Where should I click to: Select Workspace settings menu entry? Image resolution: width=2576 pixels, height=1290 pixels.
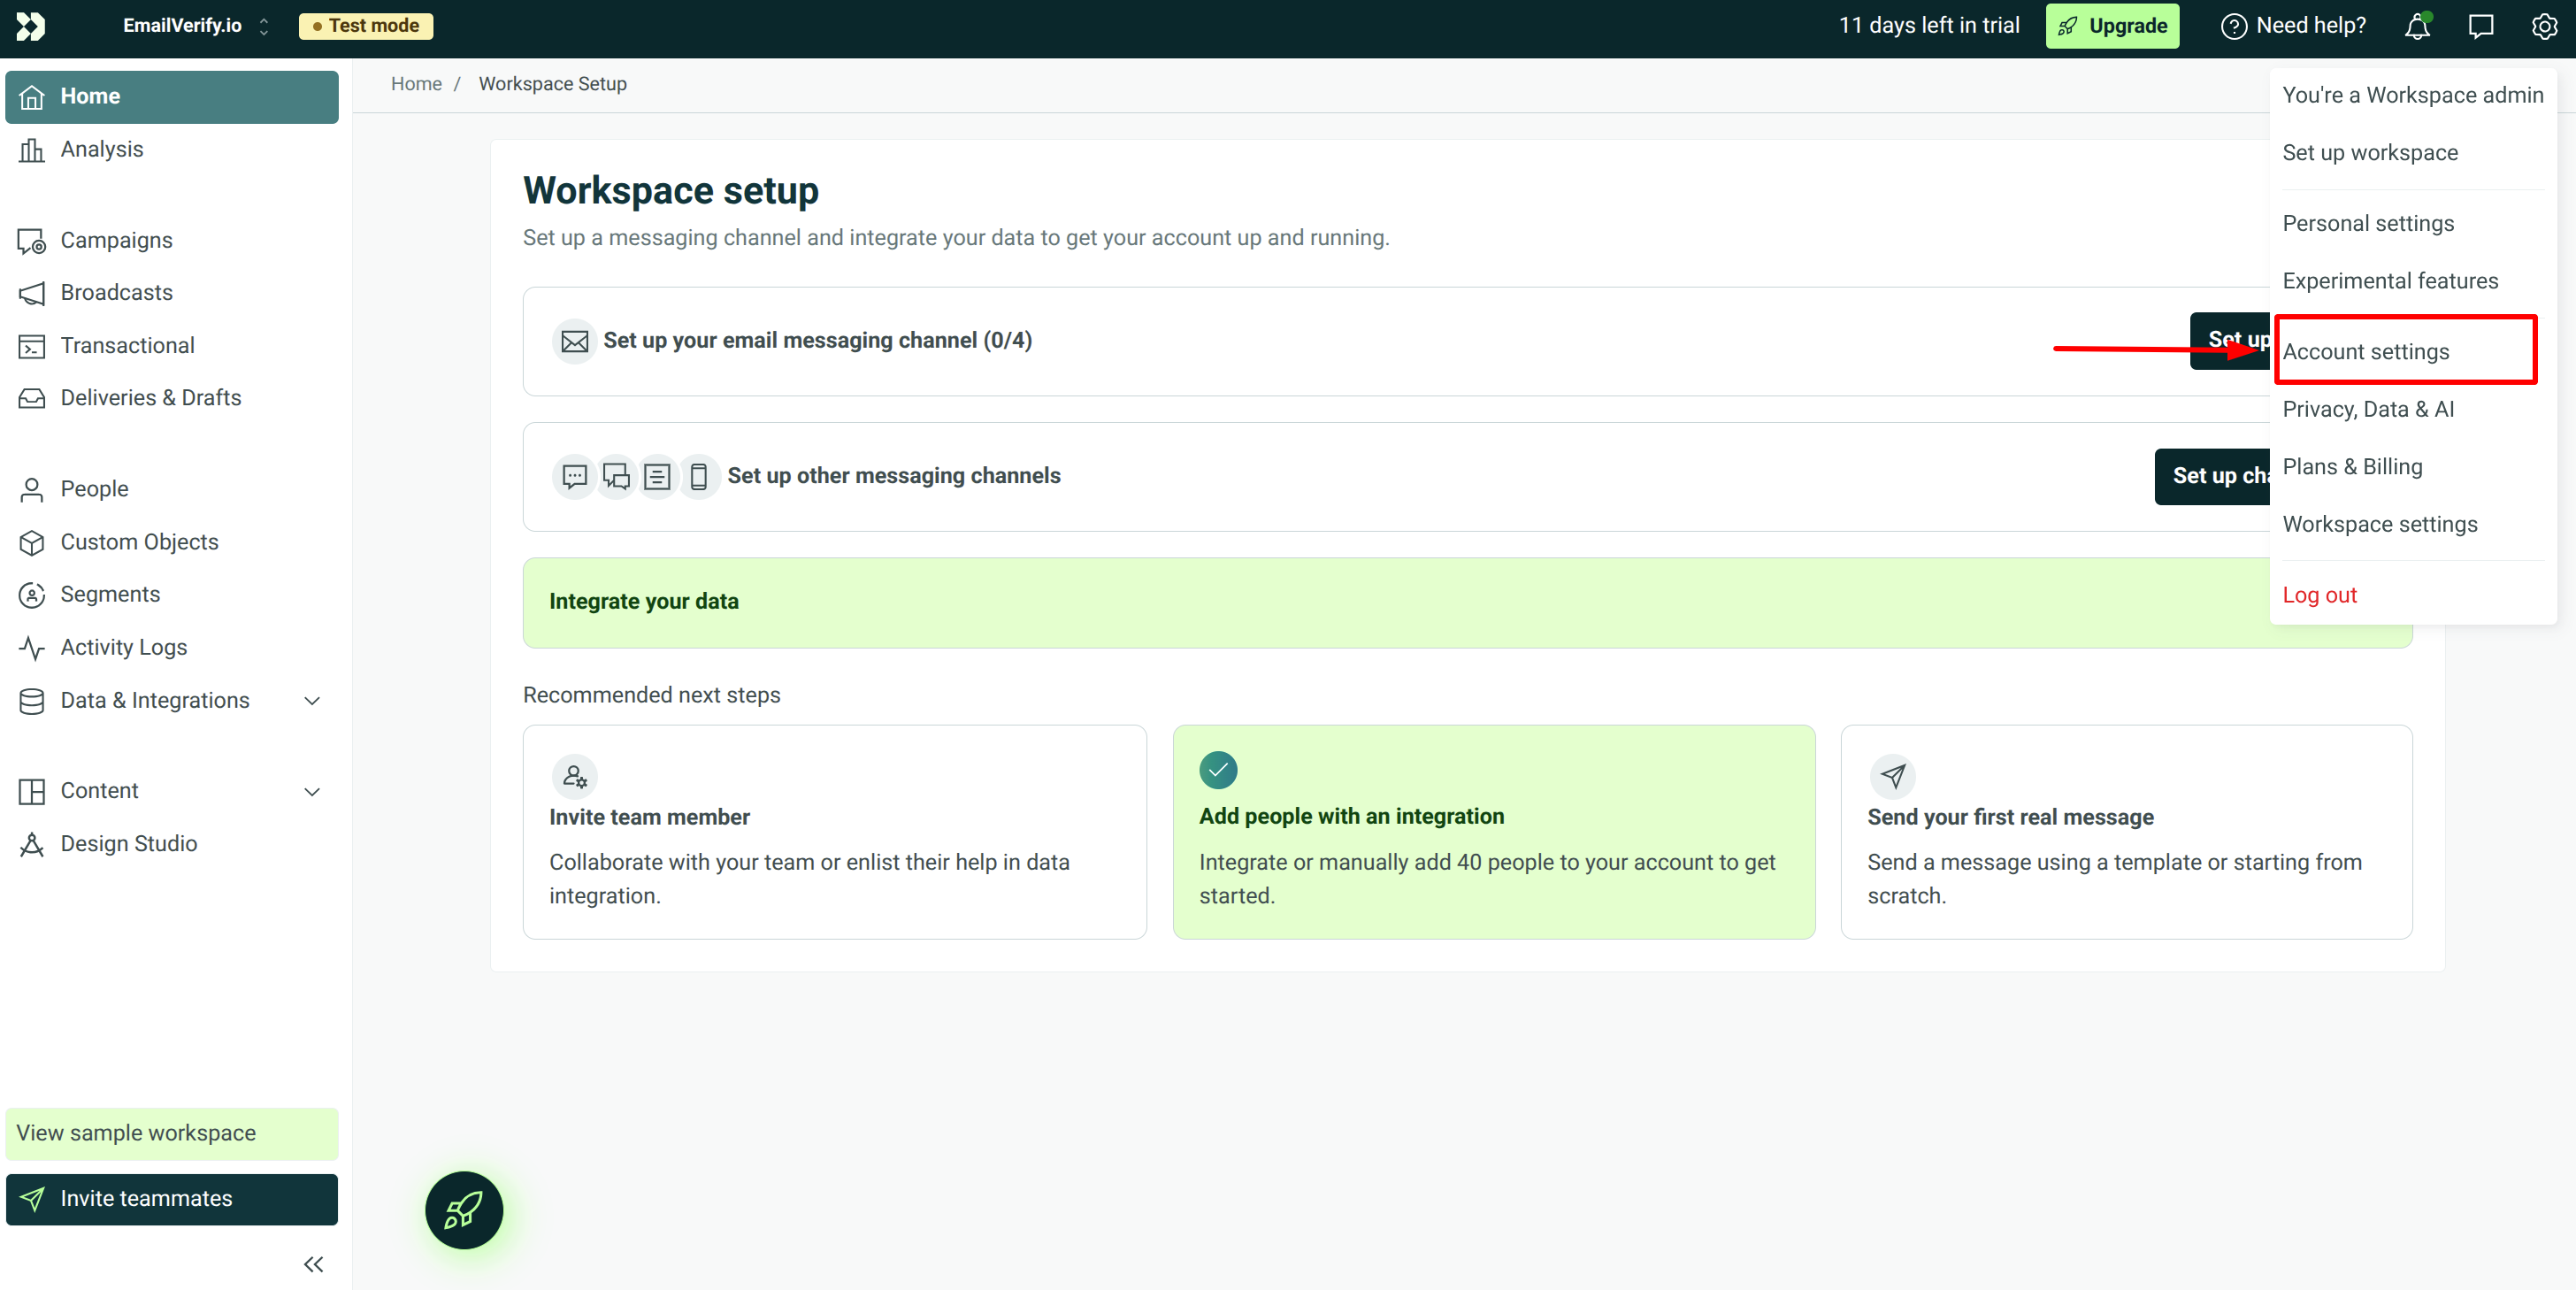[x=2379, y=524]
